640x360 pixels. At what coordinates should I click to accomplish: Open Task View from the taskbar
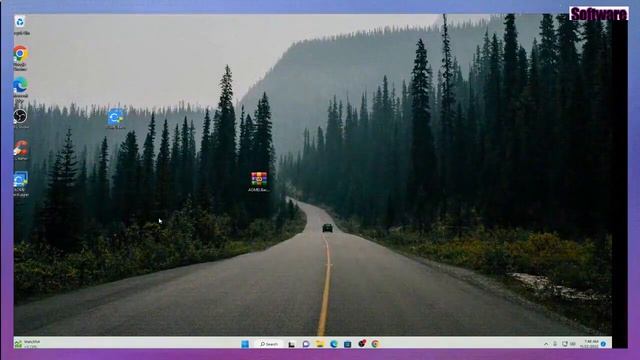(291, 344)
